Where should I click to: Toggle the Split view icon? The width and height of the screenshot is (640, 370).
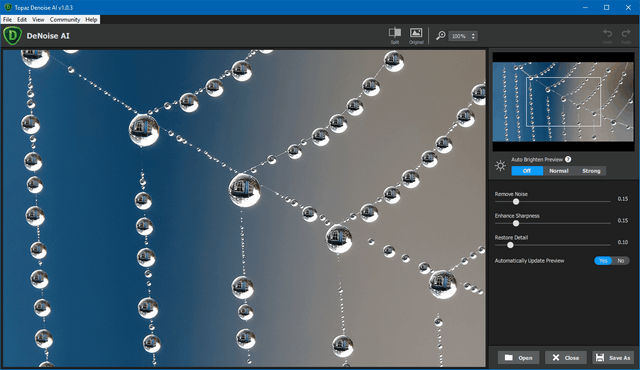pyautogui.click(x=395, y=35)
